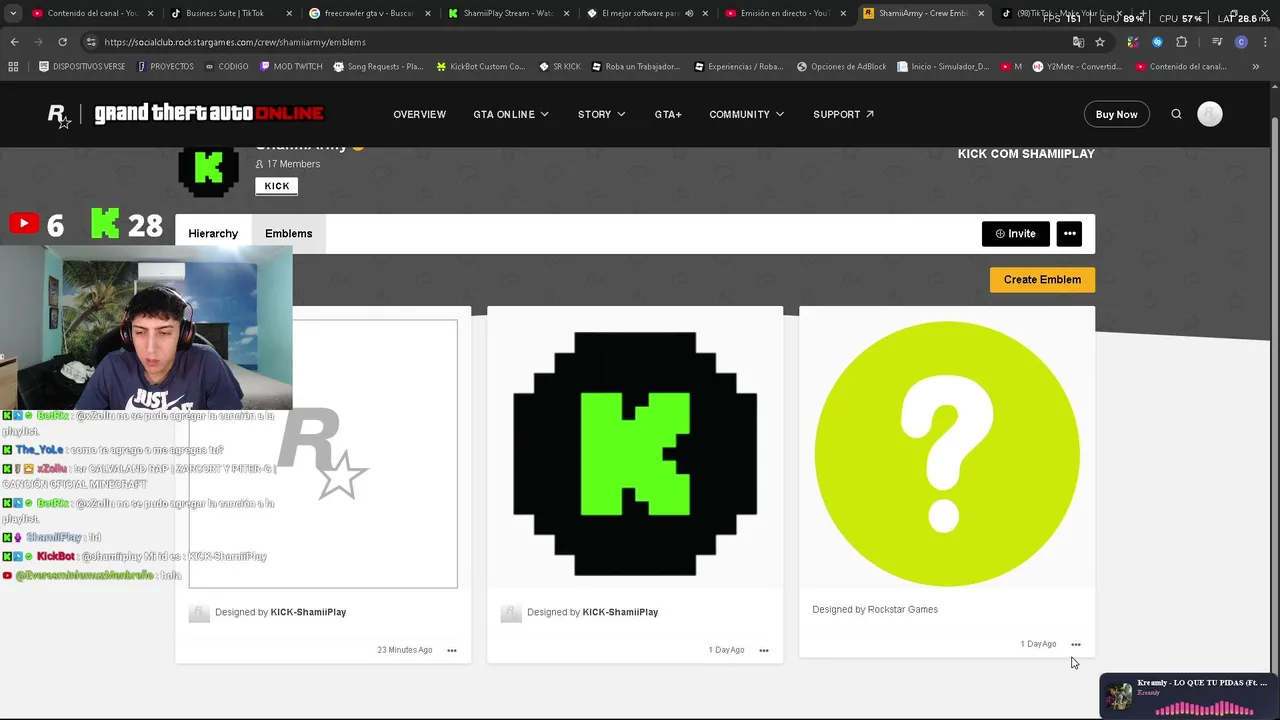The height and width of the screenshot is (720, 1280).
Task: Switch to the Business Suite TikTok browser tab
Action: (230, 13)
